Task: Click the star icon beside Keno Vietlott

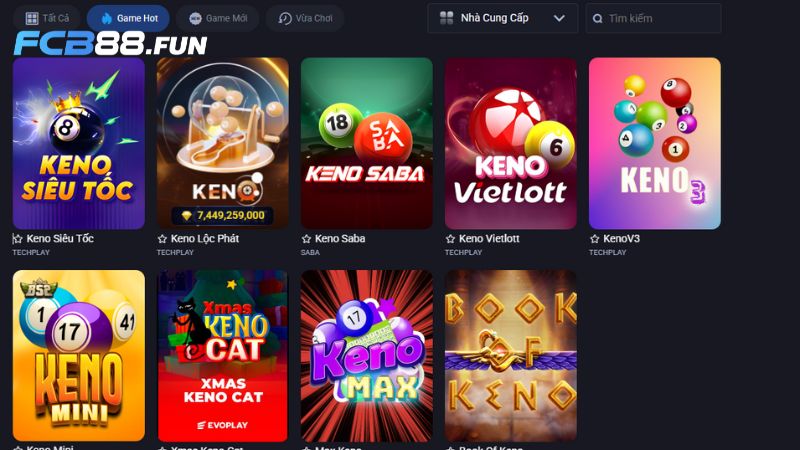Action: [450, 239]
